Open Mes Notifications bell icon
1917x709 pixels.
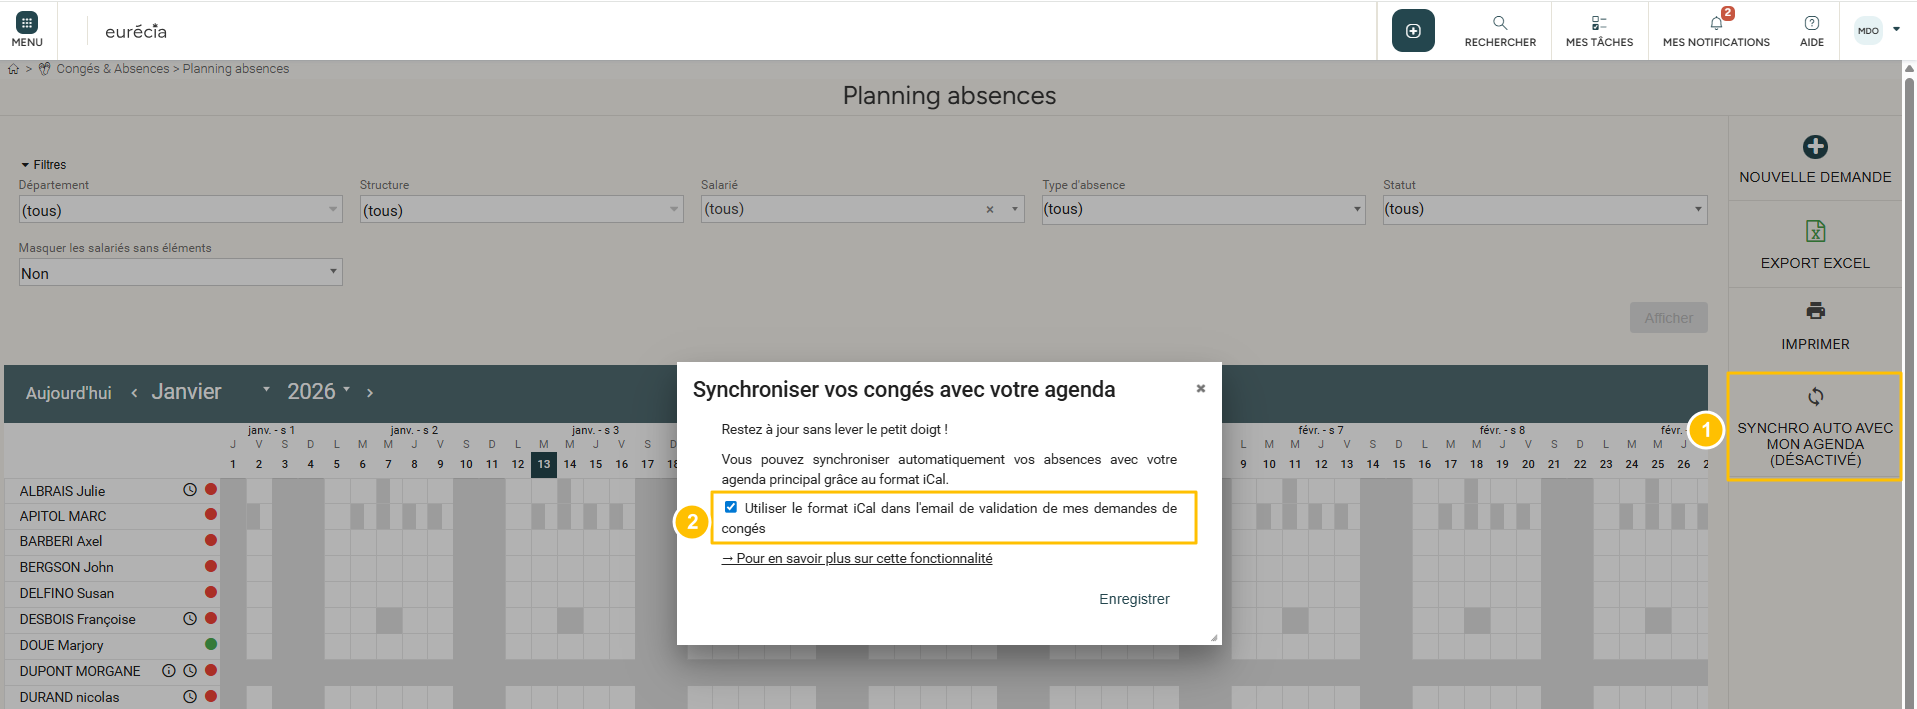click(1715, 23)
